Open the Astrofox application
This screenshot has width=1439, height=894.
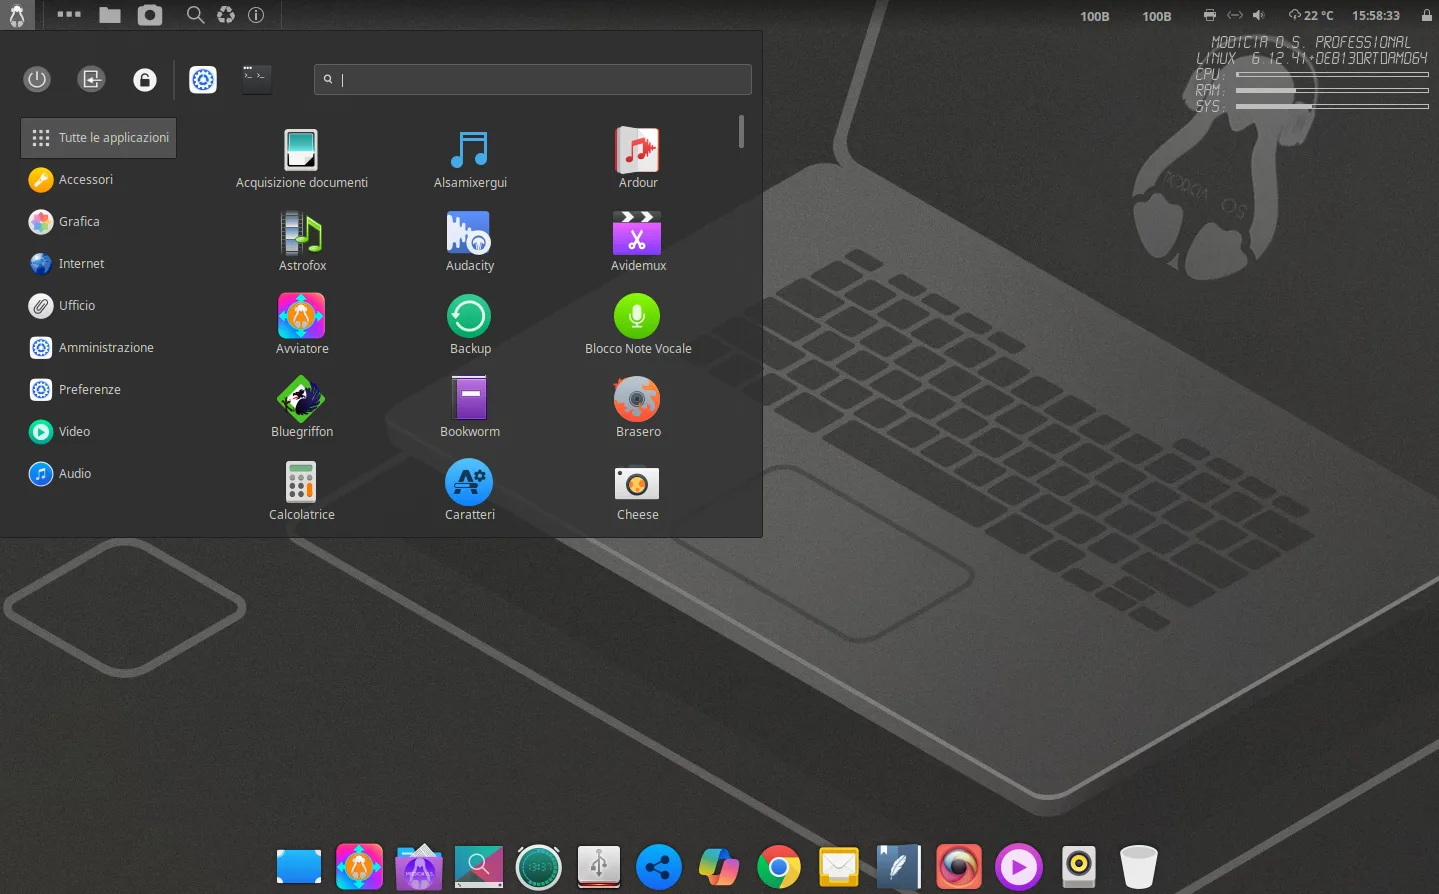tap(301, 233)
